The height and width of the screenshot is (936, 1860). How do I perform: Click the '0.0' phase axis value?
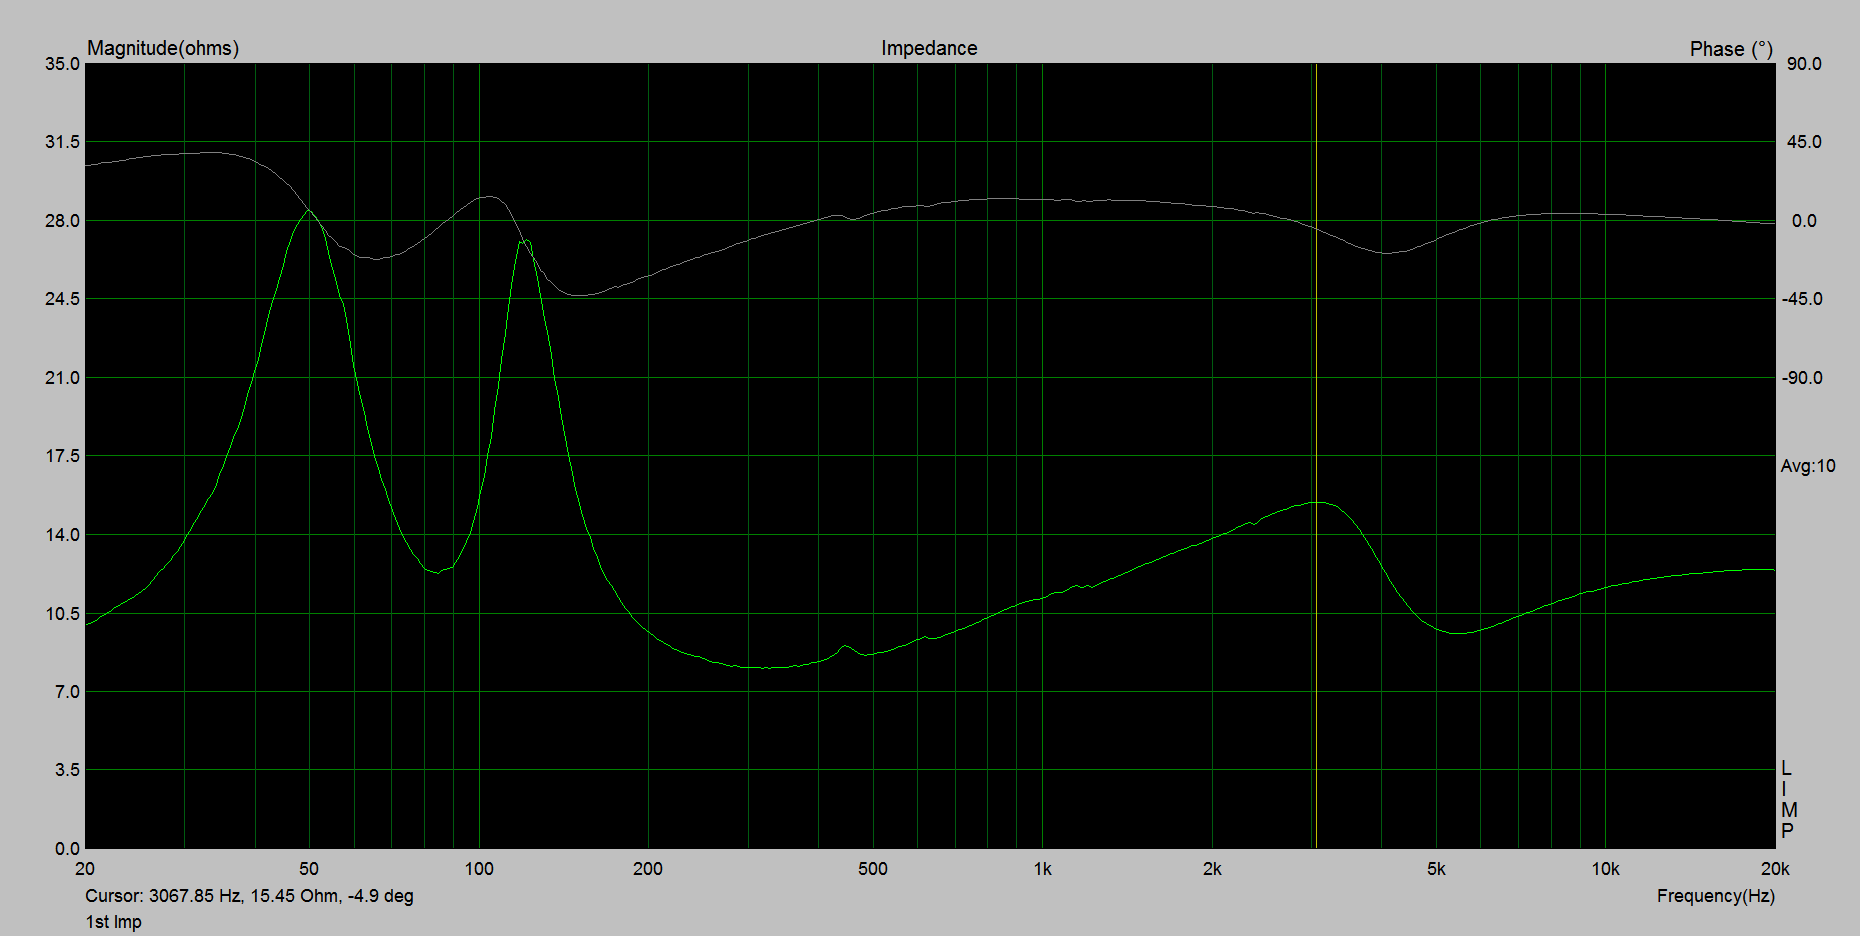tap(1805, 221)
